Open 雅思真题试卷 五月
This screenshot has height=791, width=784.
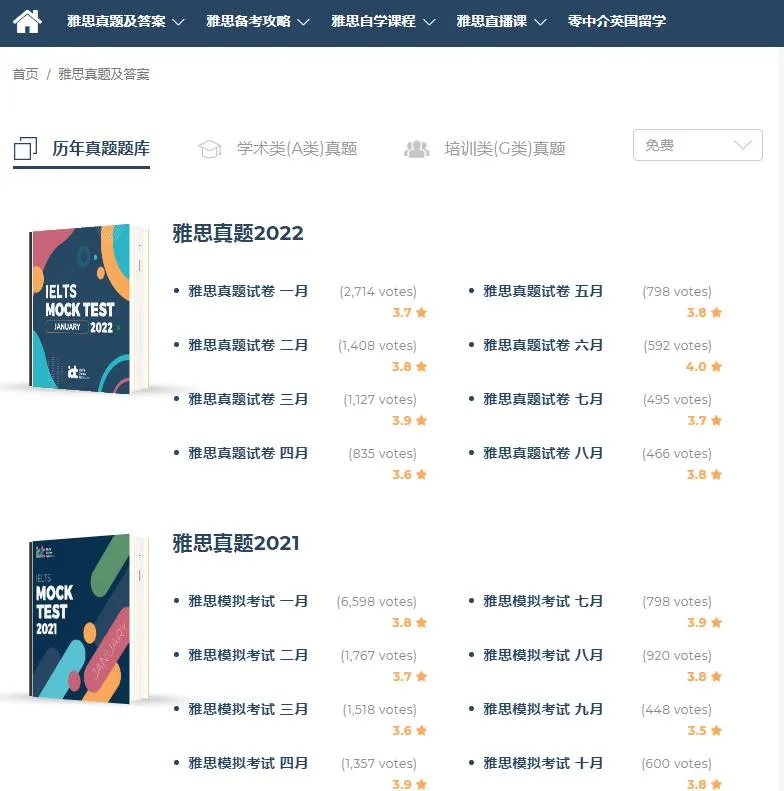[543, 291]
